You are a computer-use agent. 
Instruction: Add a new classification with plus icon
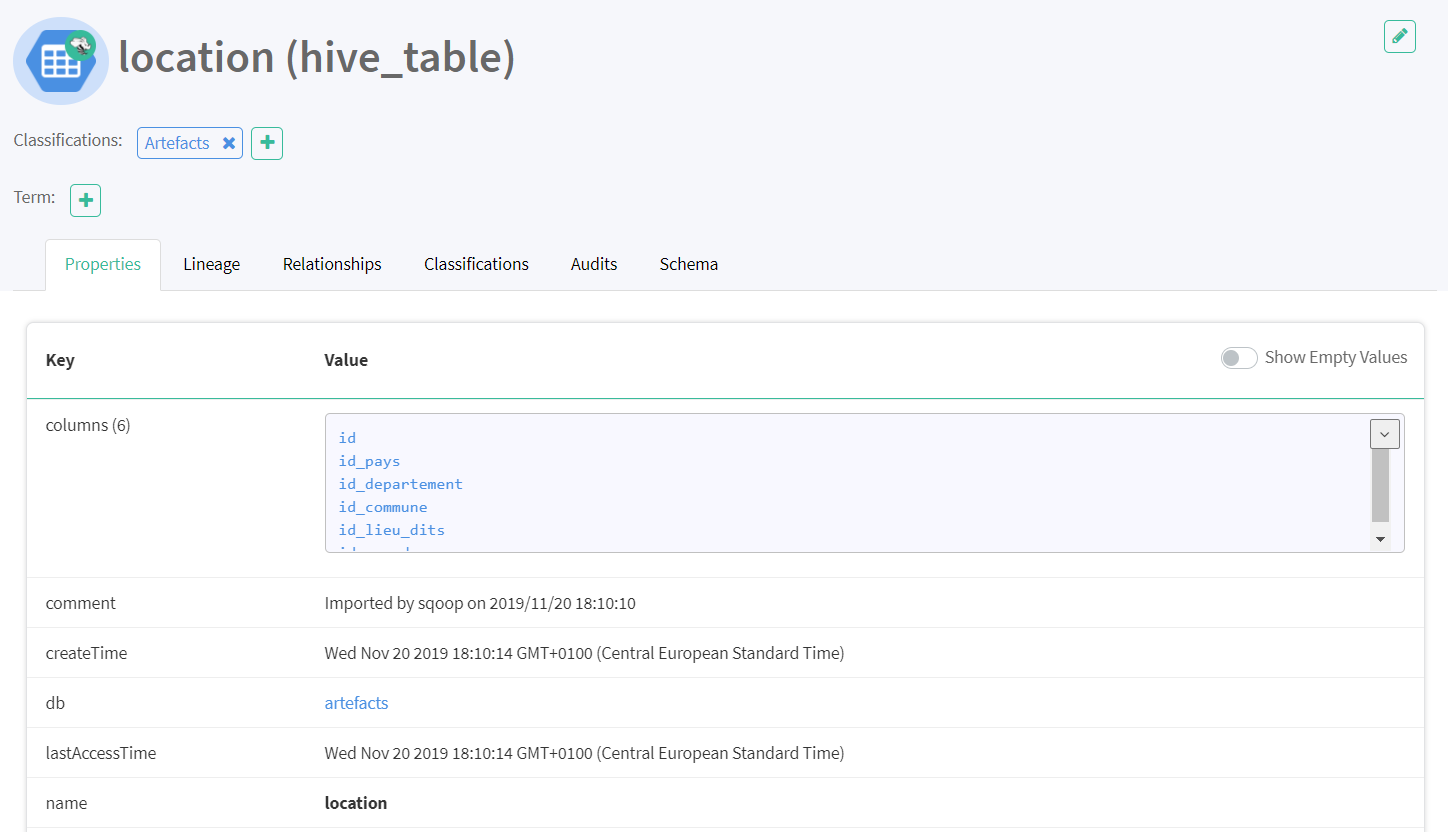[x=267, y=143]
